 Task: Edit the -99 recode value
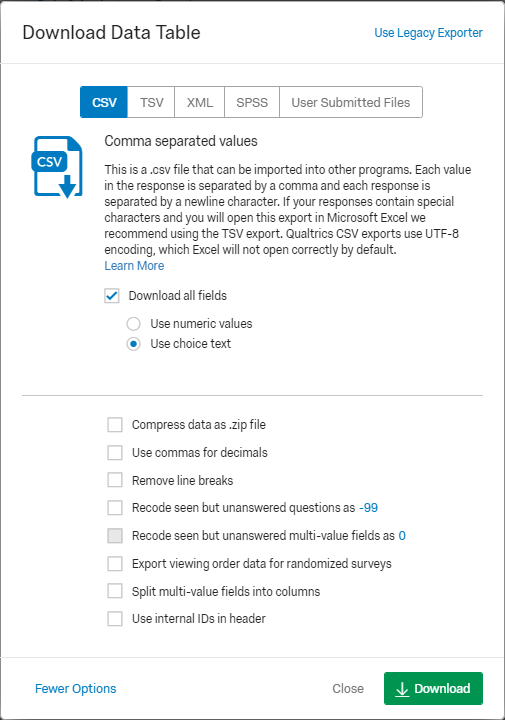click(x=368, y=508)
